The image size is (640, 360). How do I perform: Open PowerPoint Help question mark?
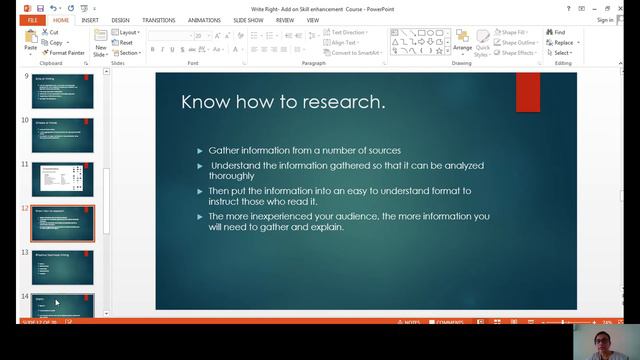click(568, 8)
